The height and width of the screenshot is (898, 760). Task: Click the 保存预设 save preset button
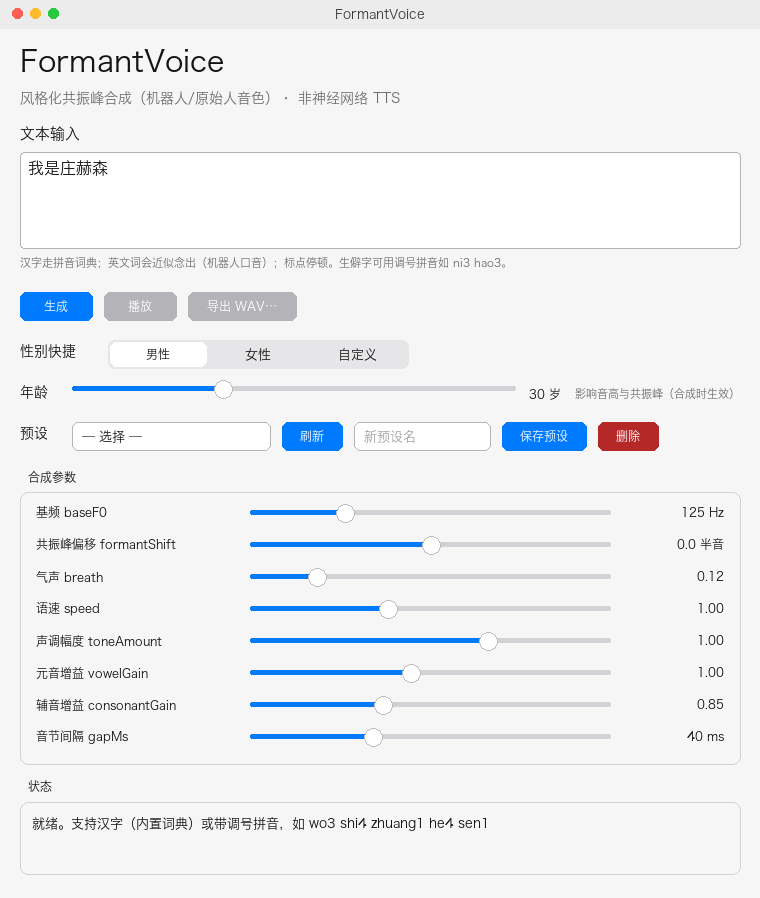tap(544, 436)
